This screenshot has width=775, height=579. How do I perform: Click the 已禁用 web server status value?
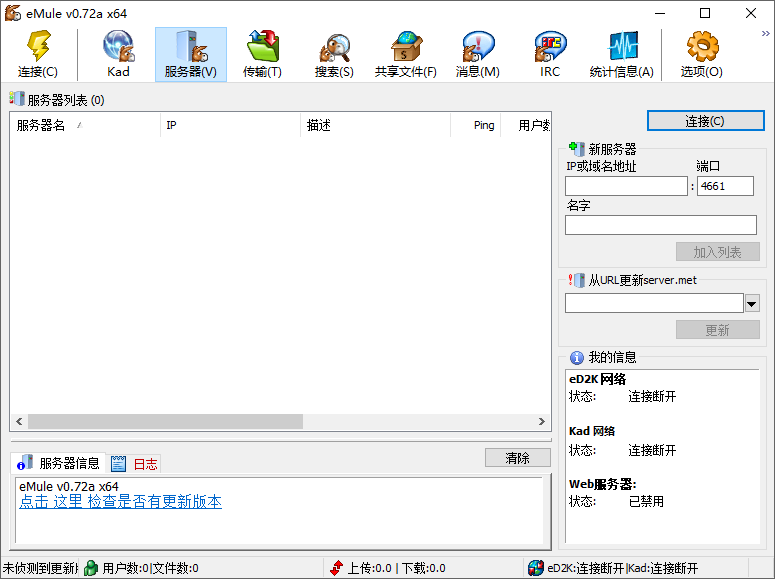(646, 501)
